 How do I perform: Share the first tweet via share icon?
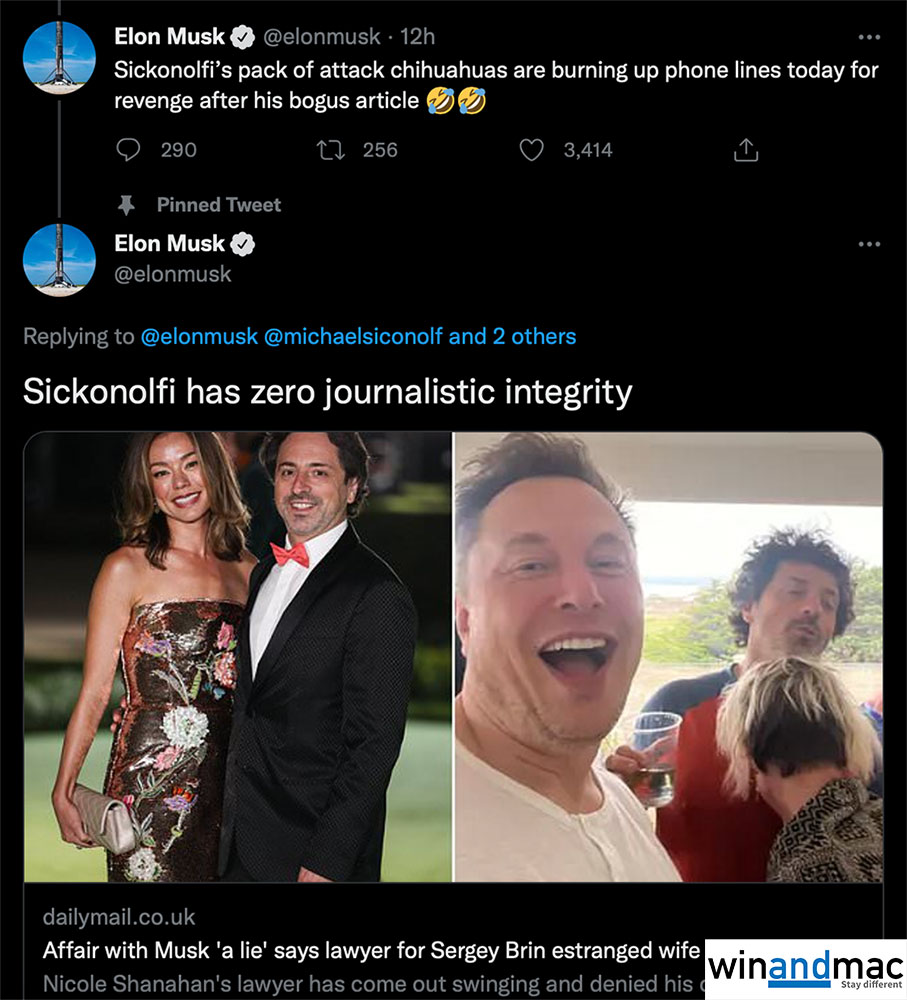tap(746, 151)
